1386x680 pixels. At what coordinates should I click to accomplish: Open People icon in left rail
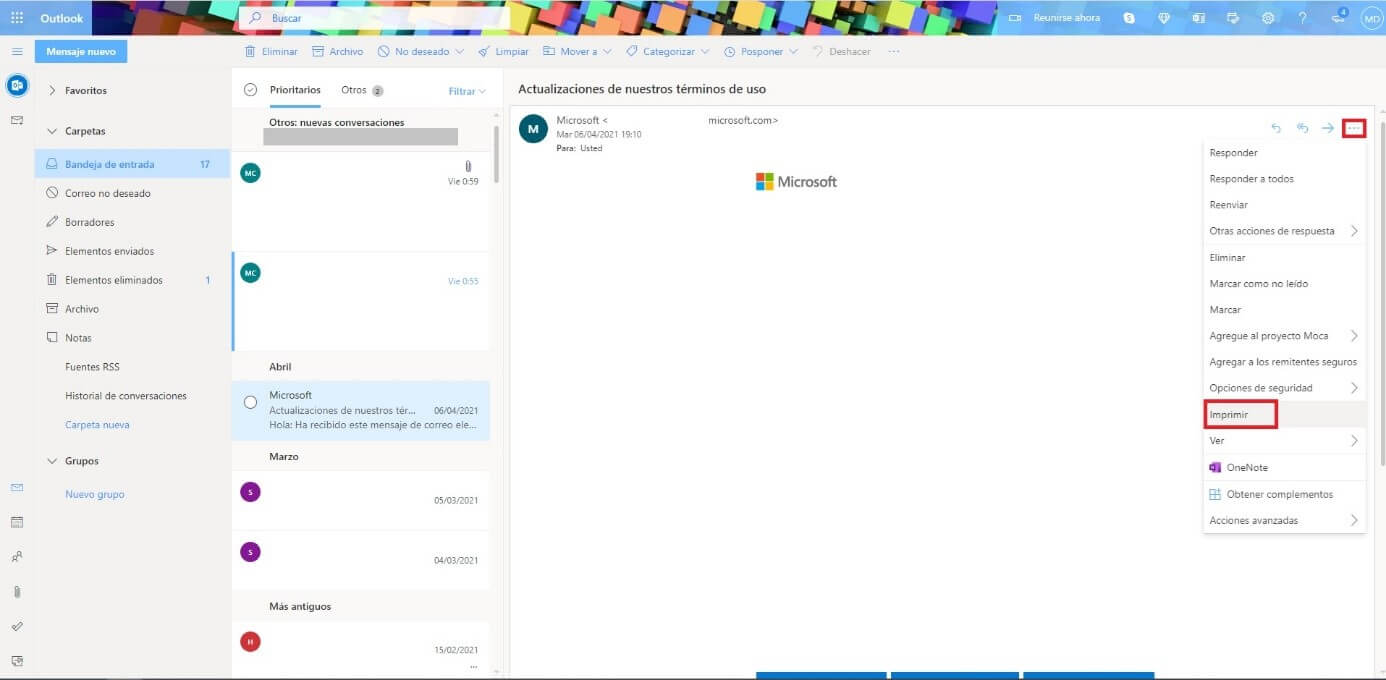coord(17,557)
